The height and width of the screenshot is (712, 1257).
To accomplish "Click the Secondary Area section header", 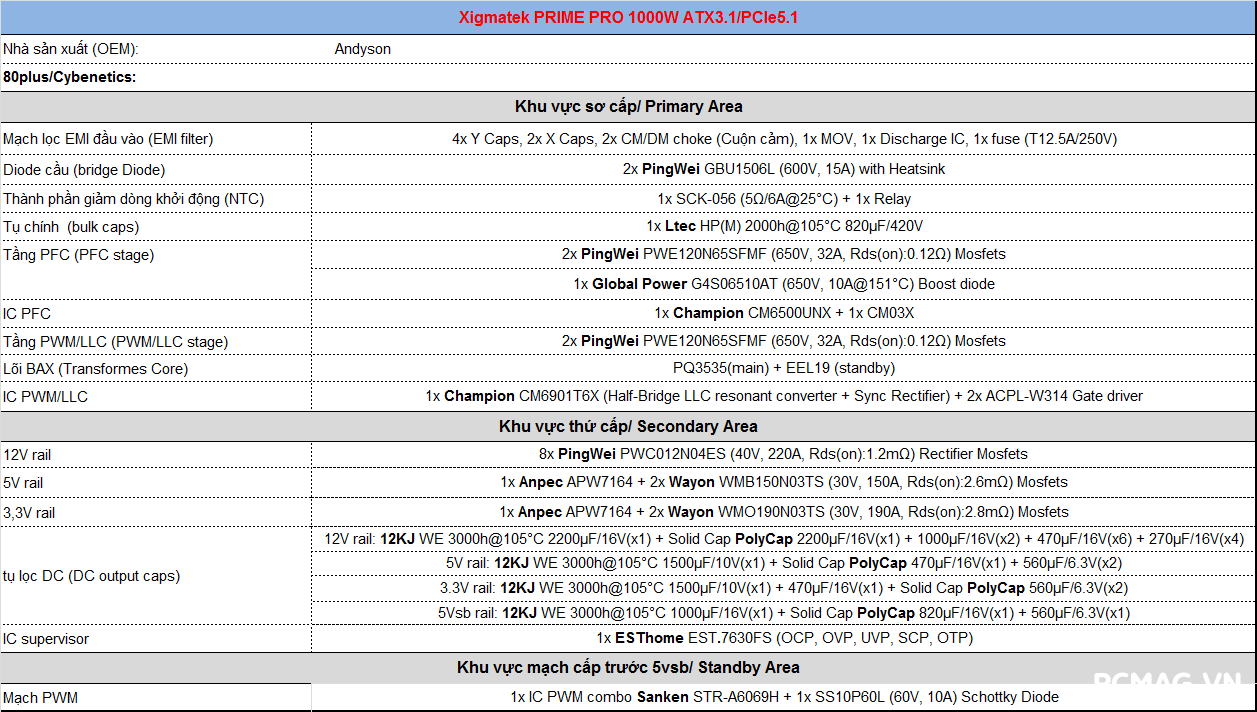I will (x=628, y=426).
